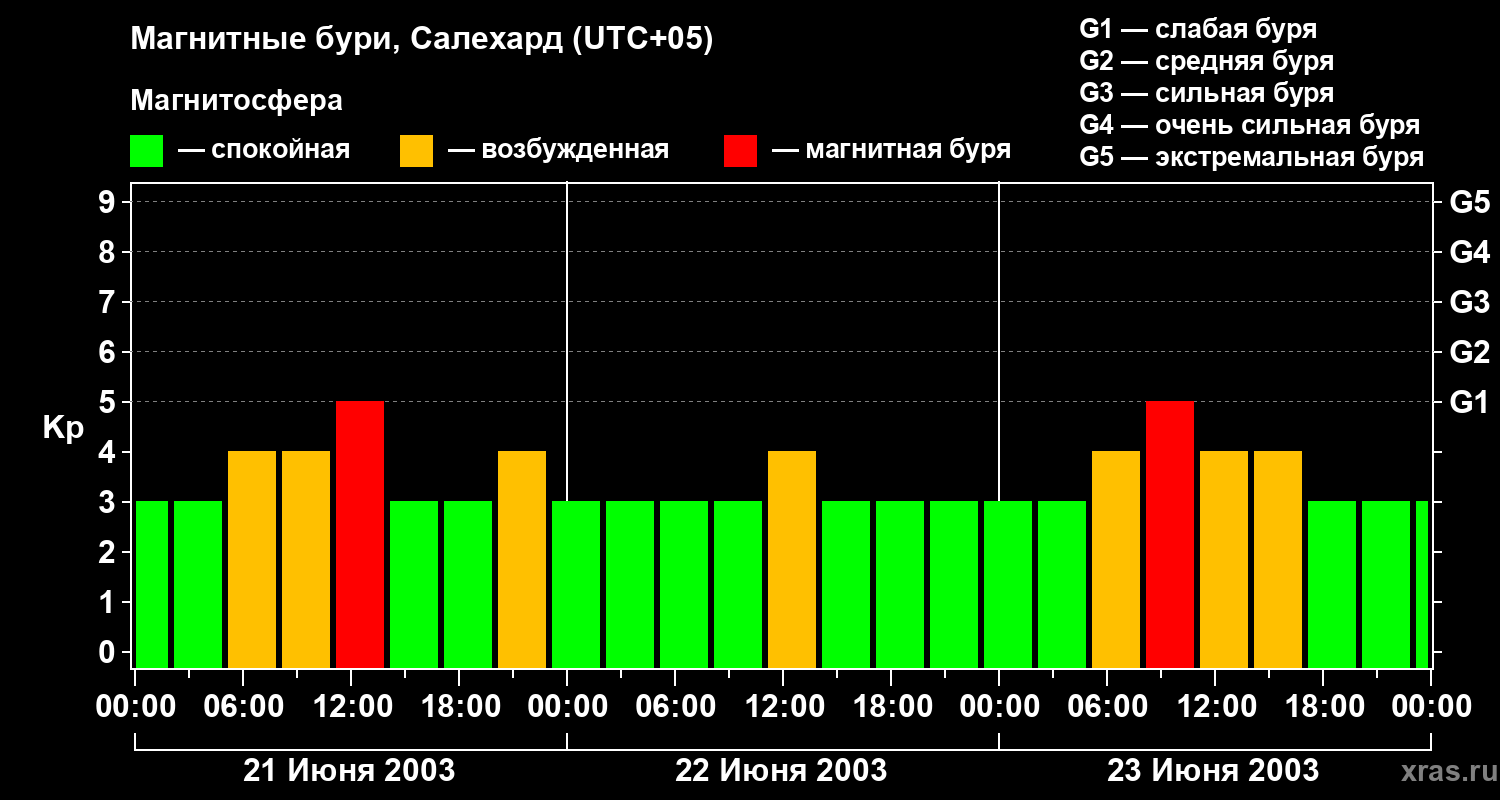
Task: Click the green bar right after 21 June's red bar
Action: pos(414,584)
